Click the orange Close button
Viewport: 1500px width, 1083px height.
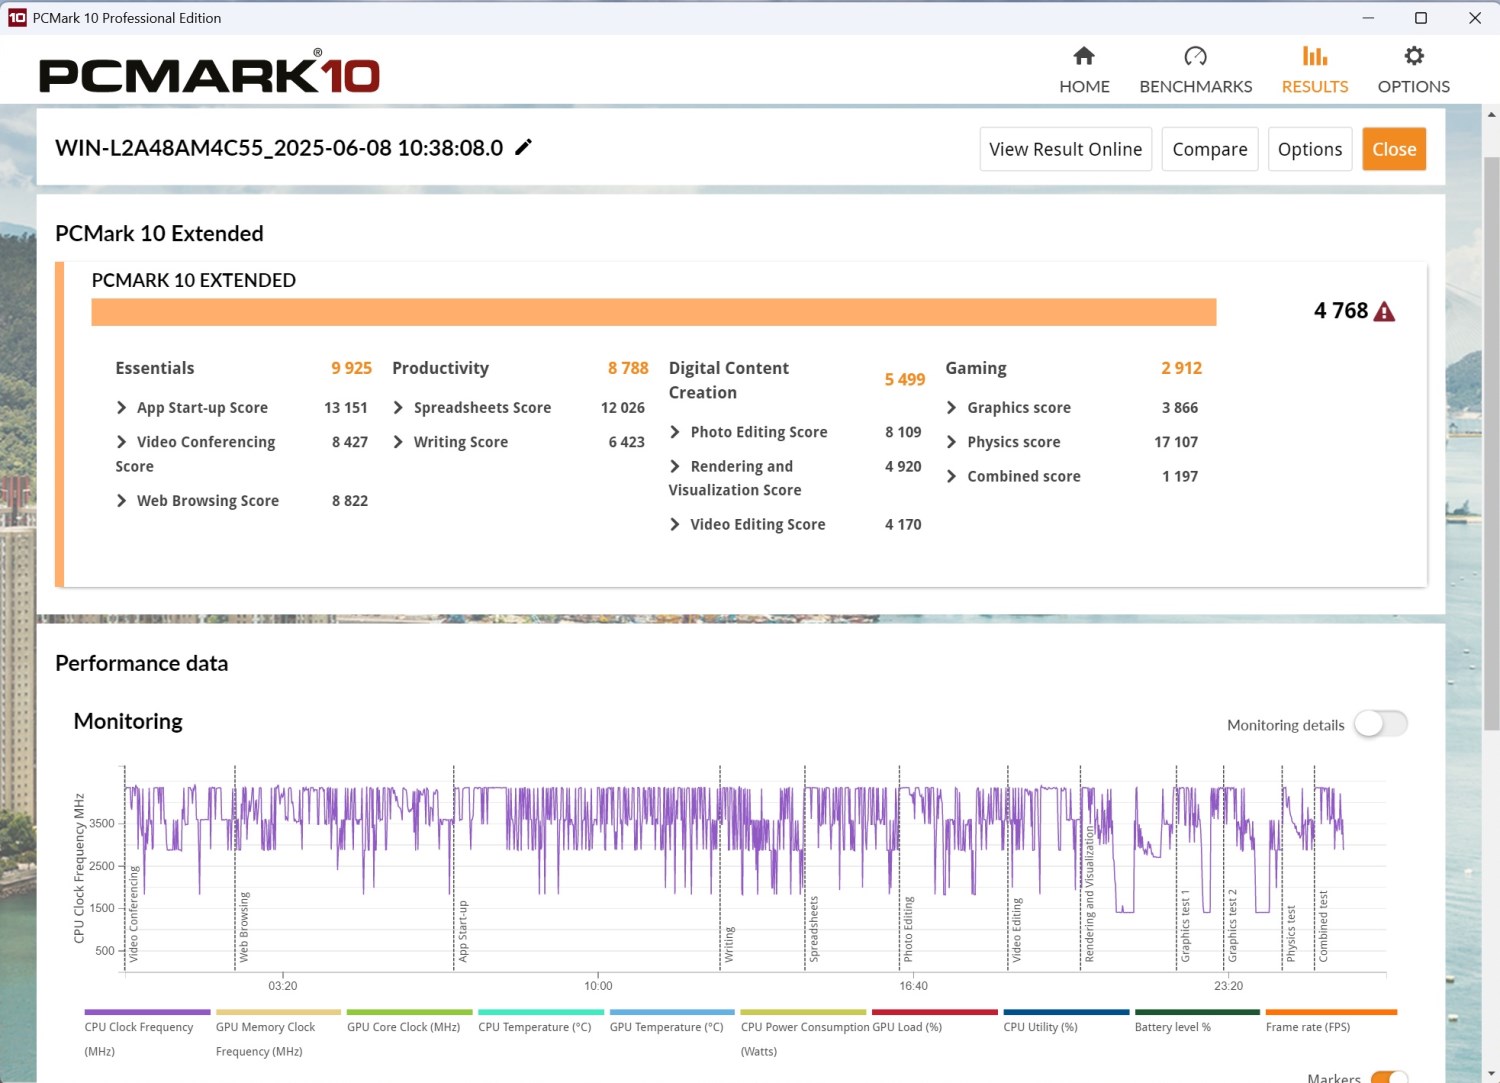(x=1394, y=149)
